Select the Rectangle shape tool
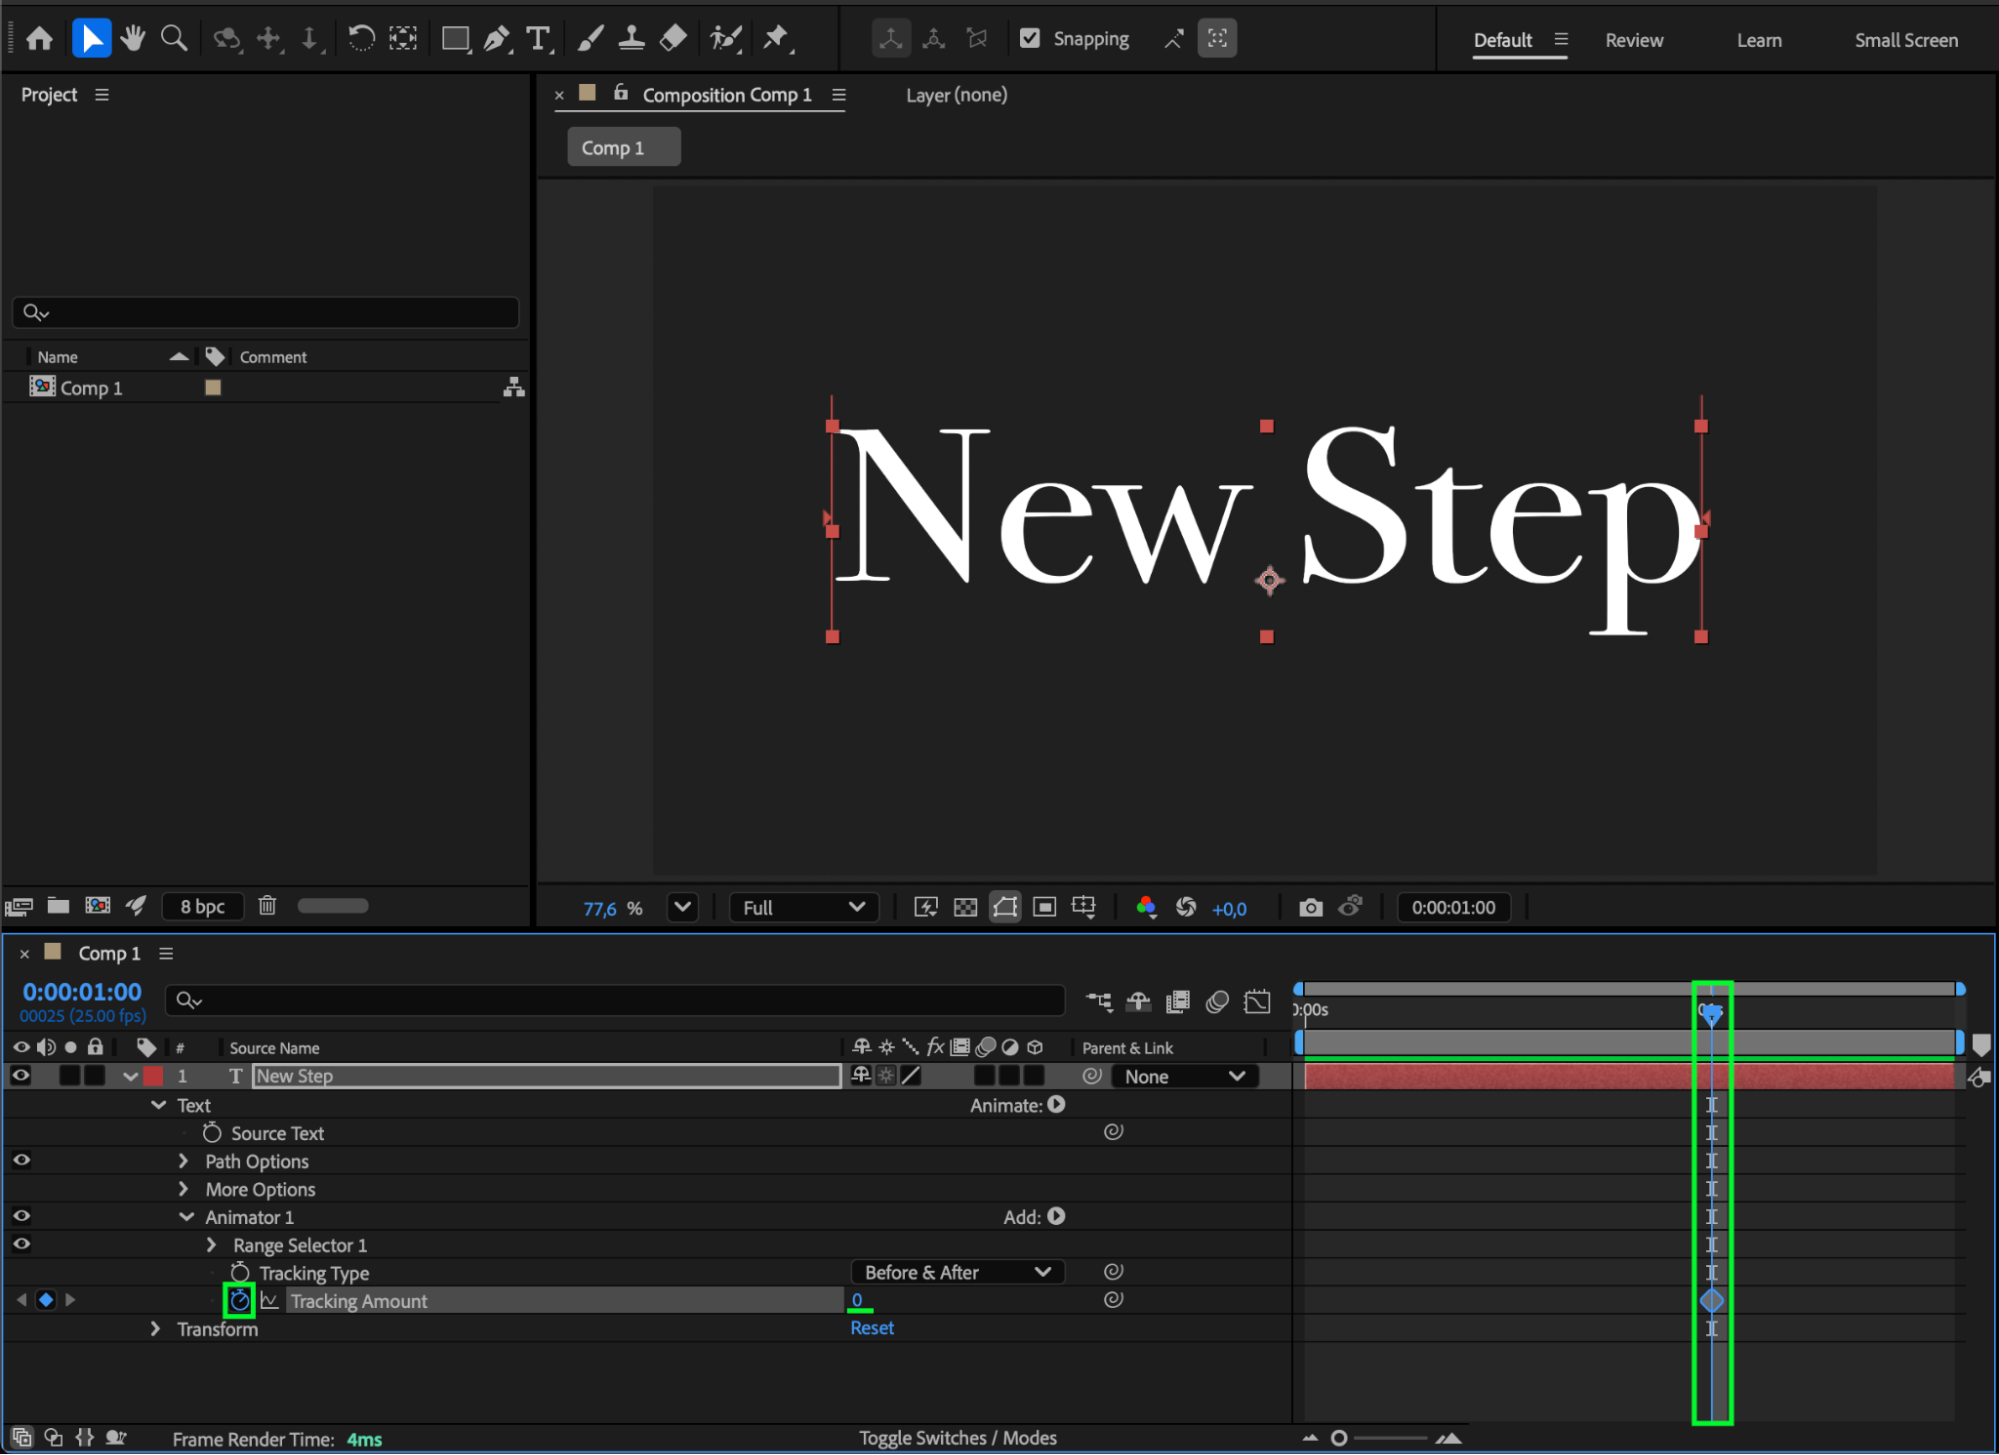1999x1455 pixels. [455, 39]
